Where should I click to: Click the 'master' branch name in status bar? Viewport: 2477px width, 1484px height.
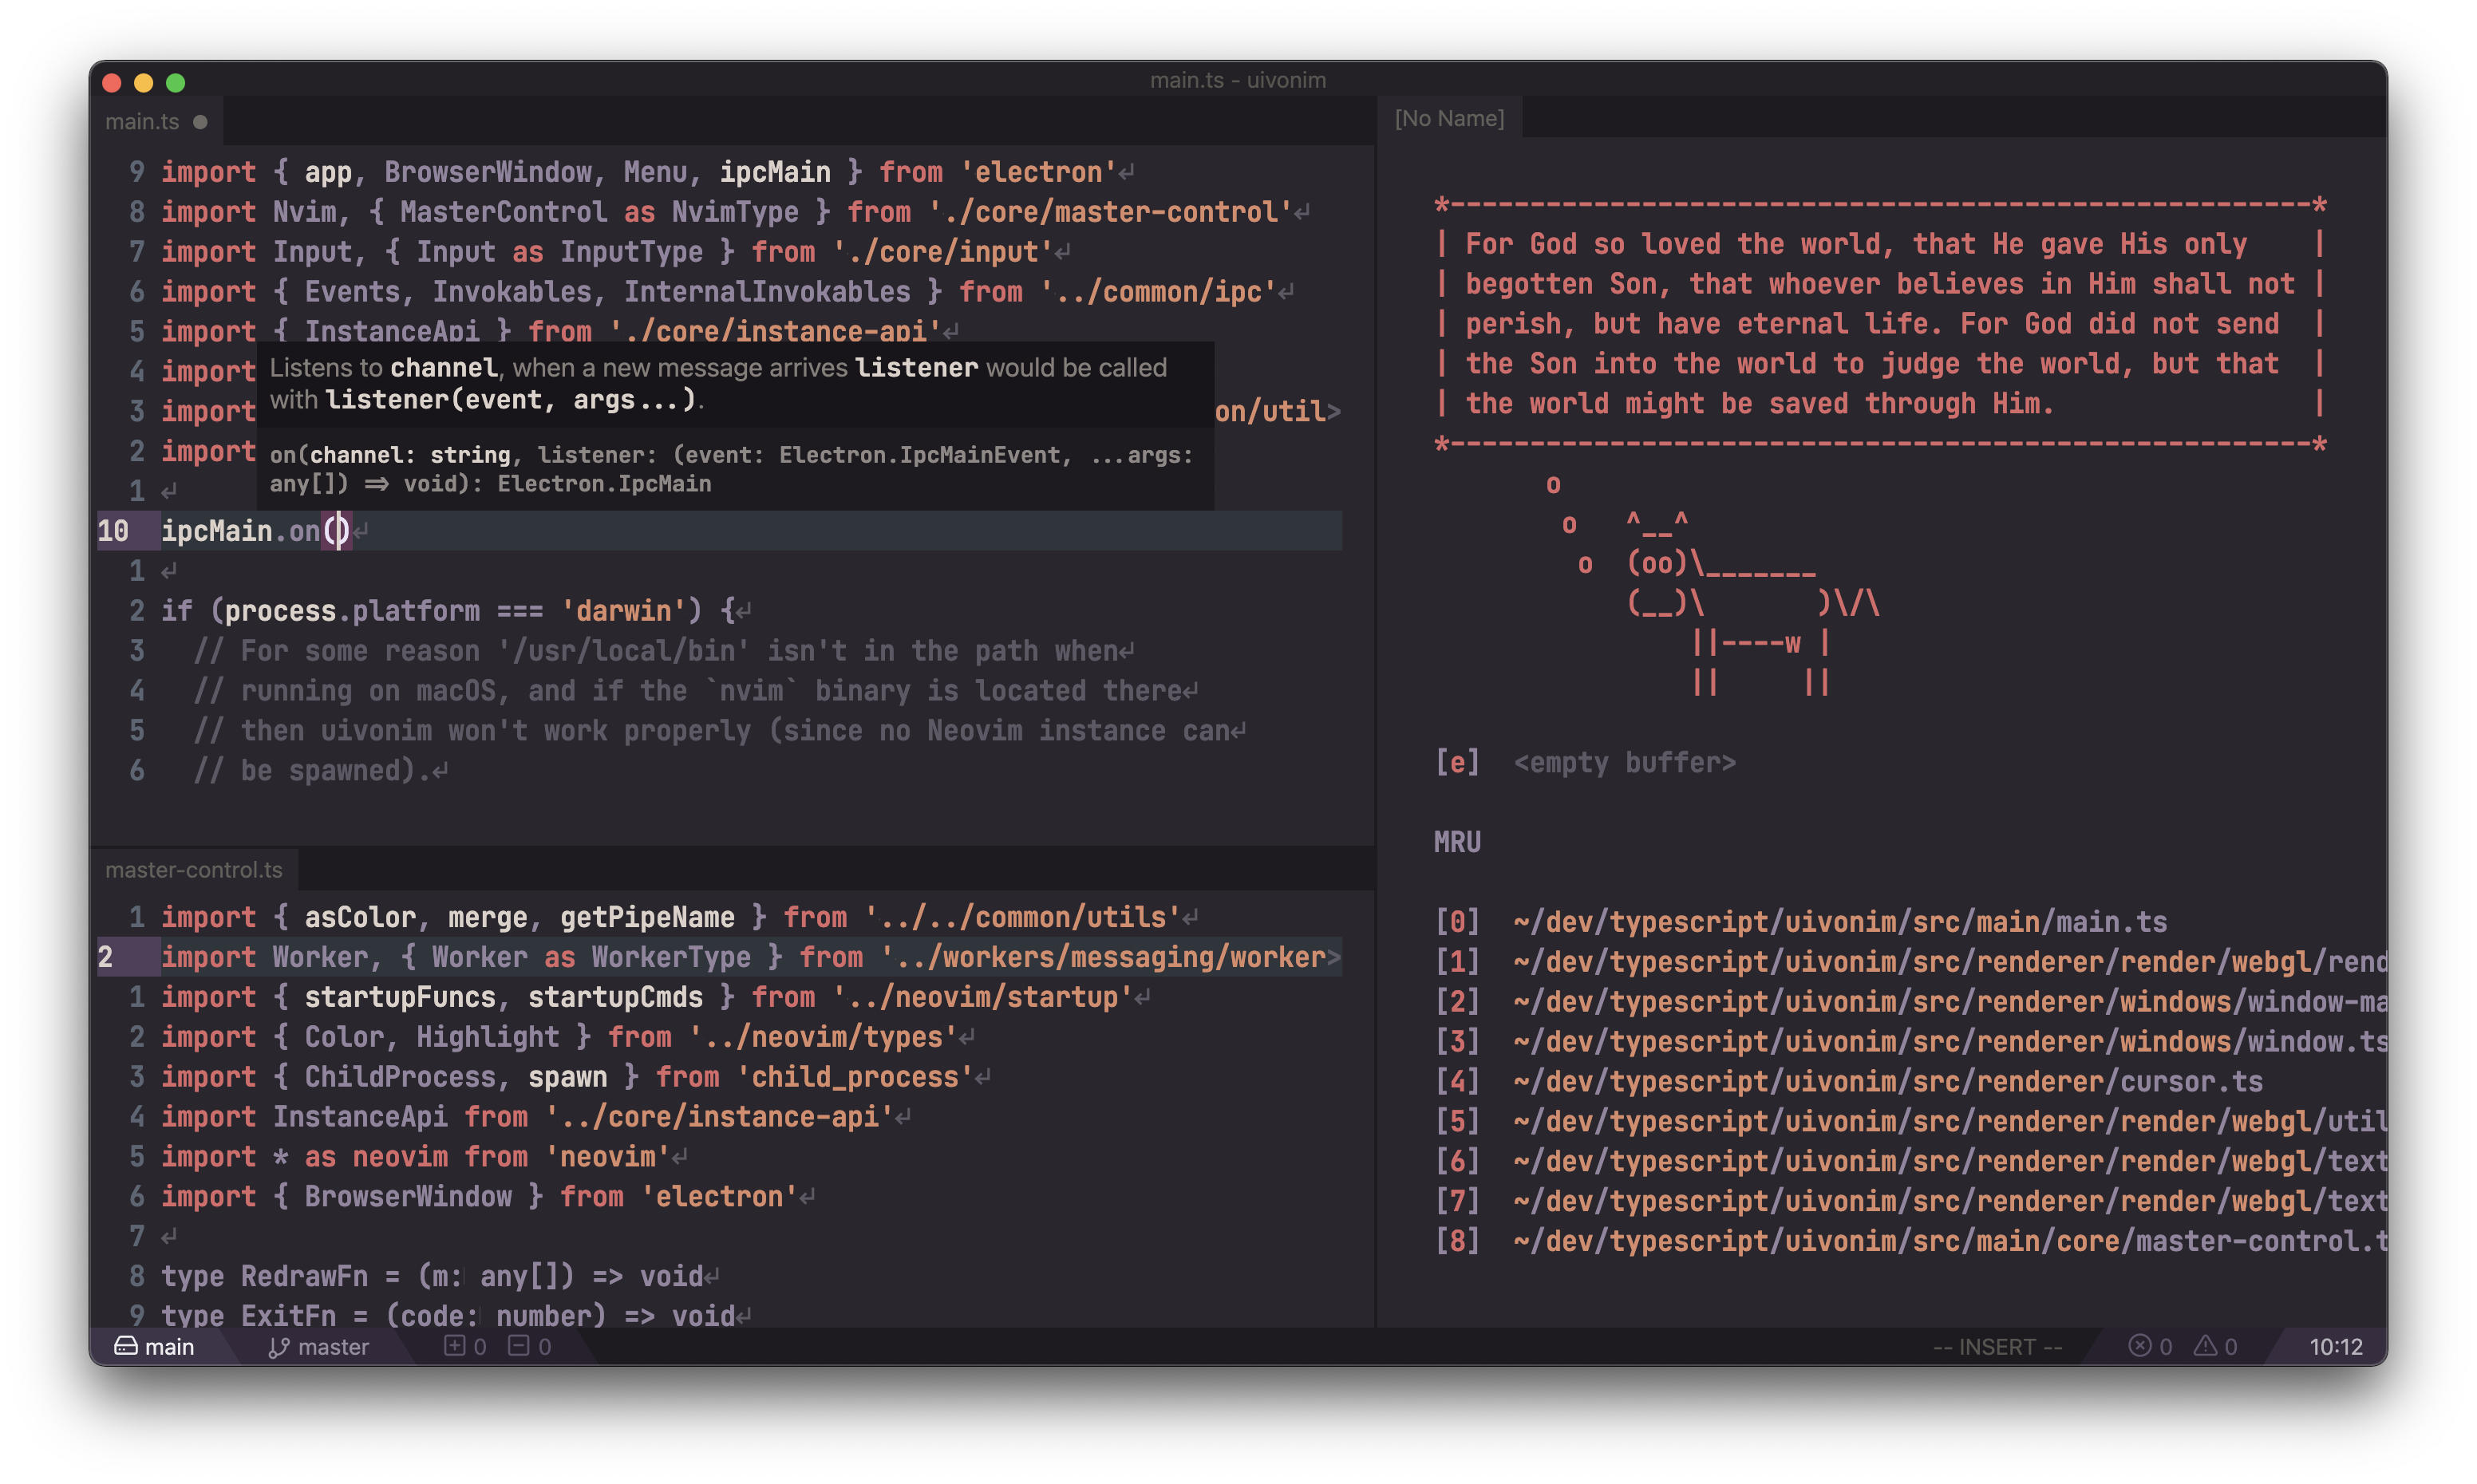point(333,1347)
